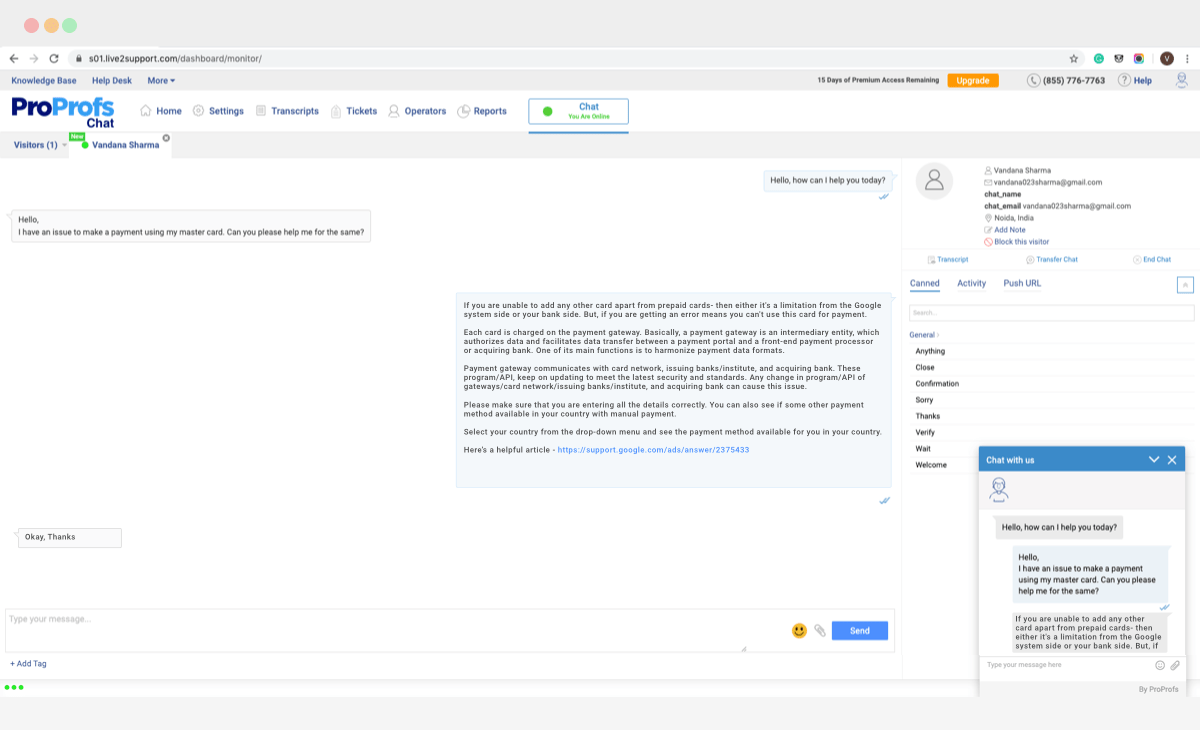The height and width of the screenshot is (730, 1200).
Task: Go to the Home dashboard
Action: (160, 111)
